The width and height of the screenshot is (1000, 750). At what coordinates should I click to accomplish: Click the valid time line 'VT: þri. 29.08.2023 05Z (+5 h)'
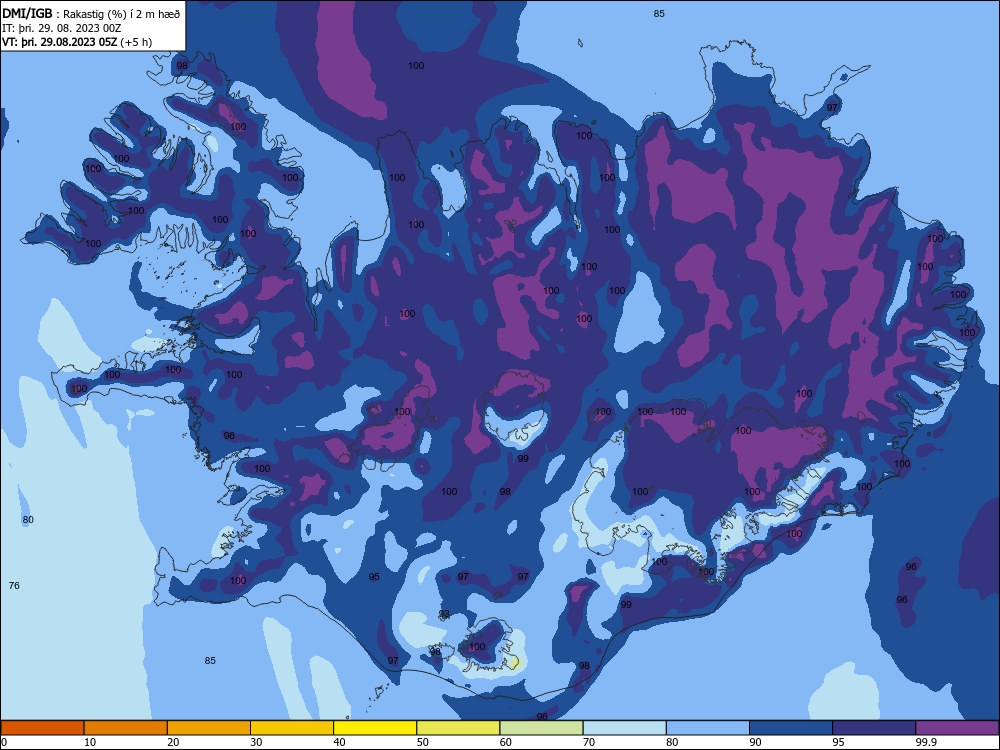77,42
